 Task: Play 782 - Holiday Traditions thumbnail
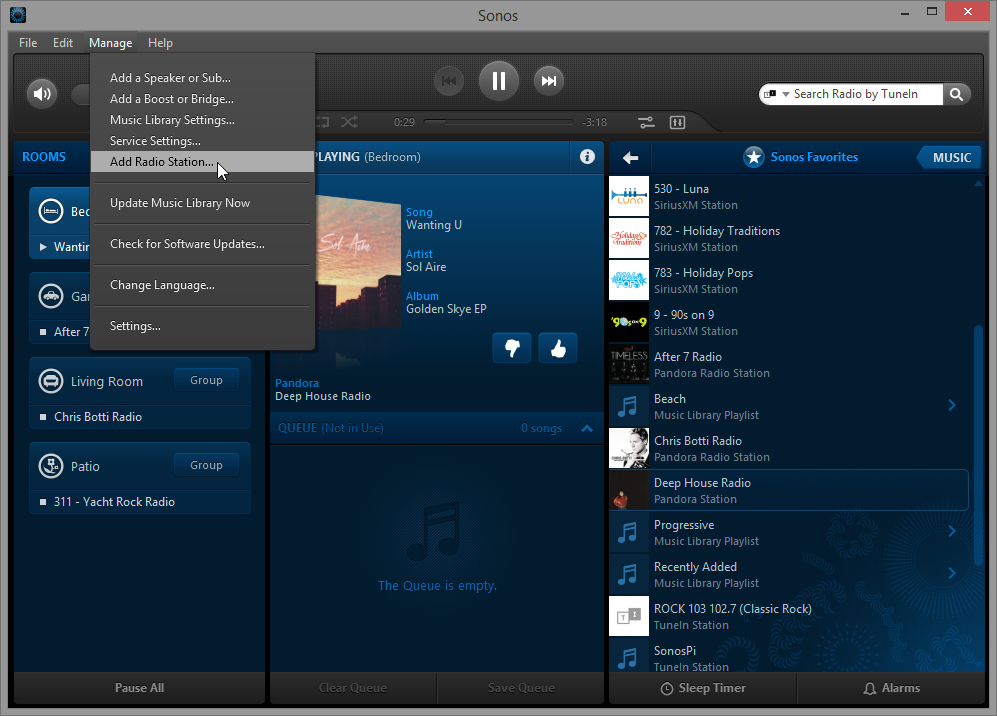coord(629,238)
